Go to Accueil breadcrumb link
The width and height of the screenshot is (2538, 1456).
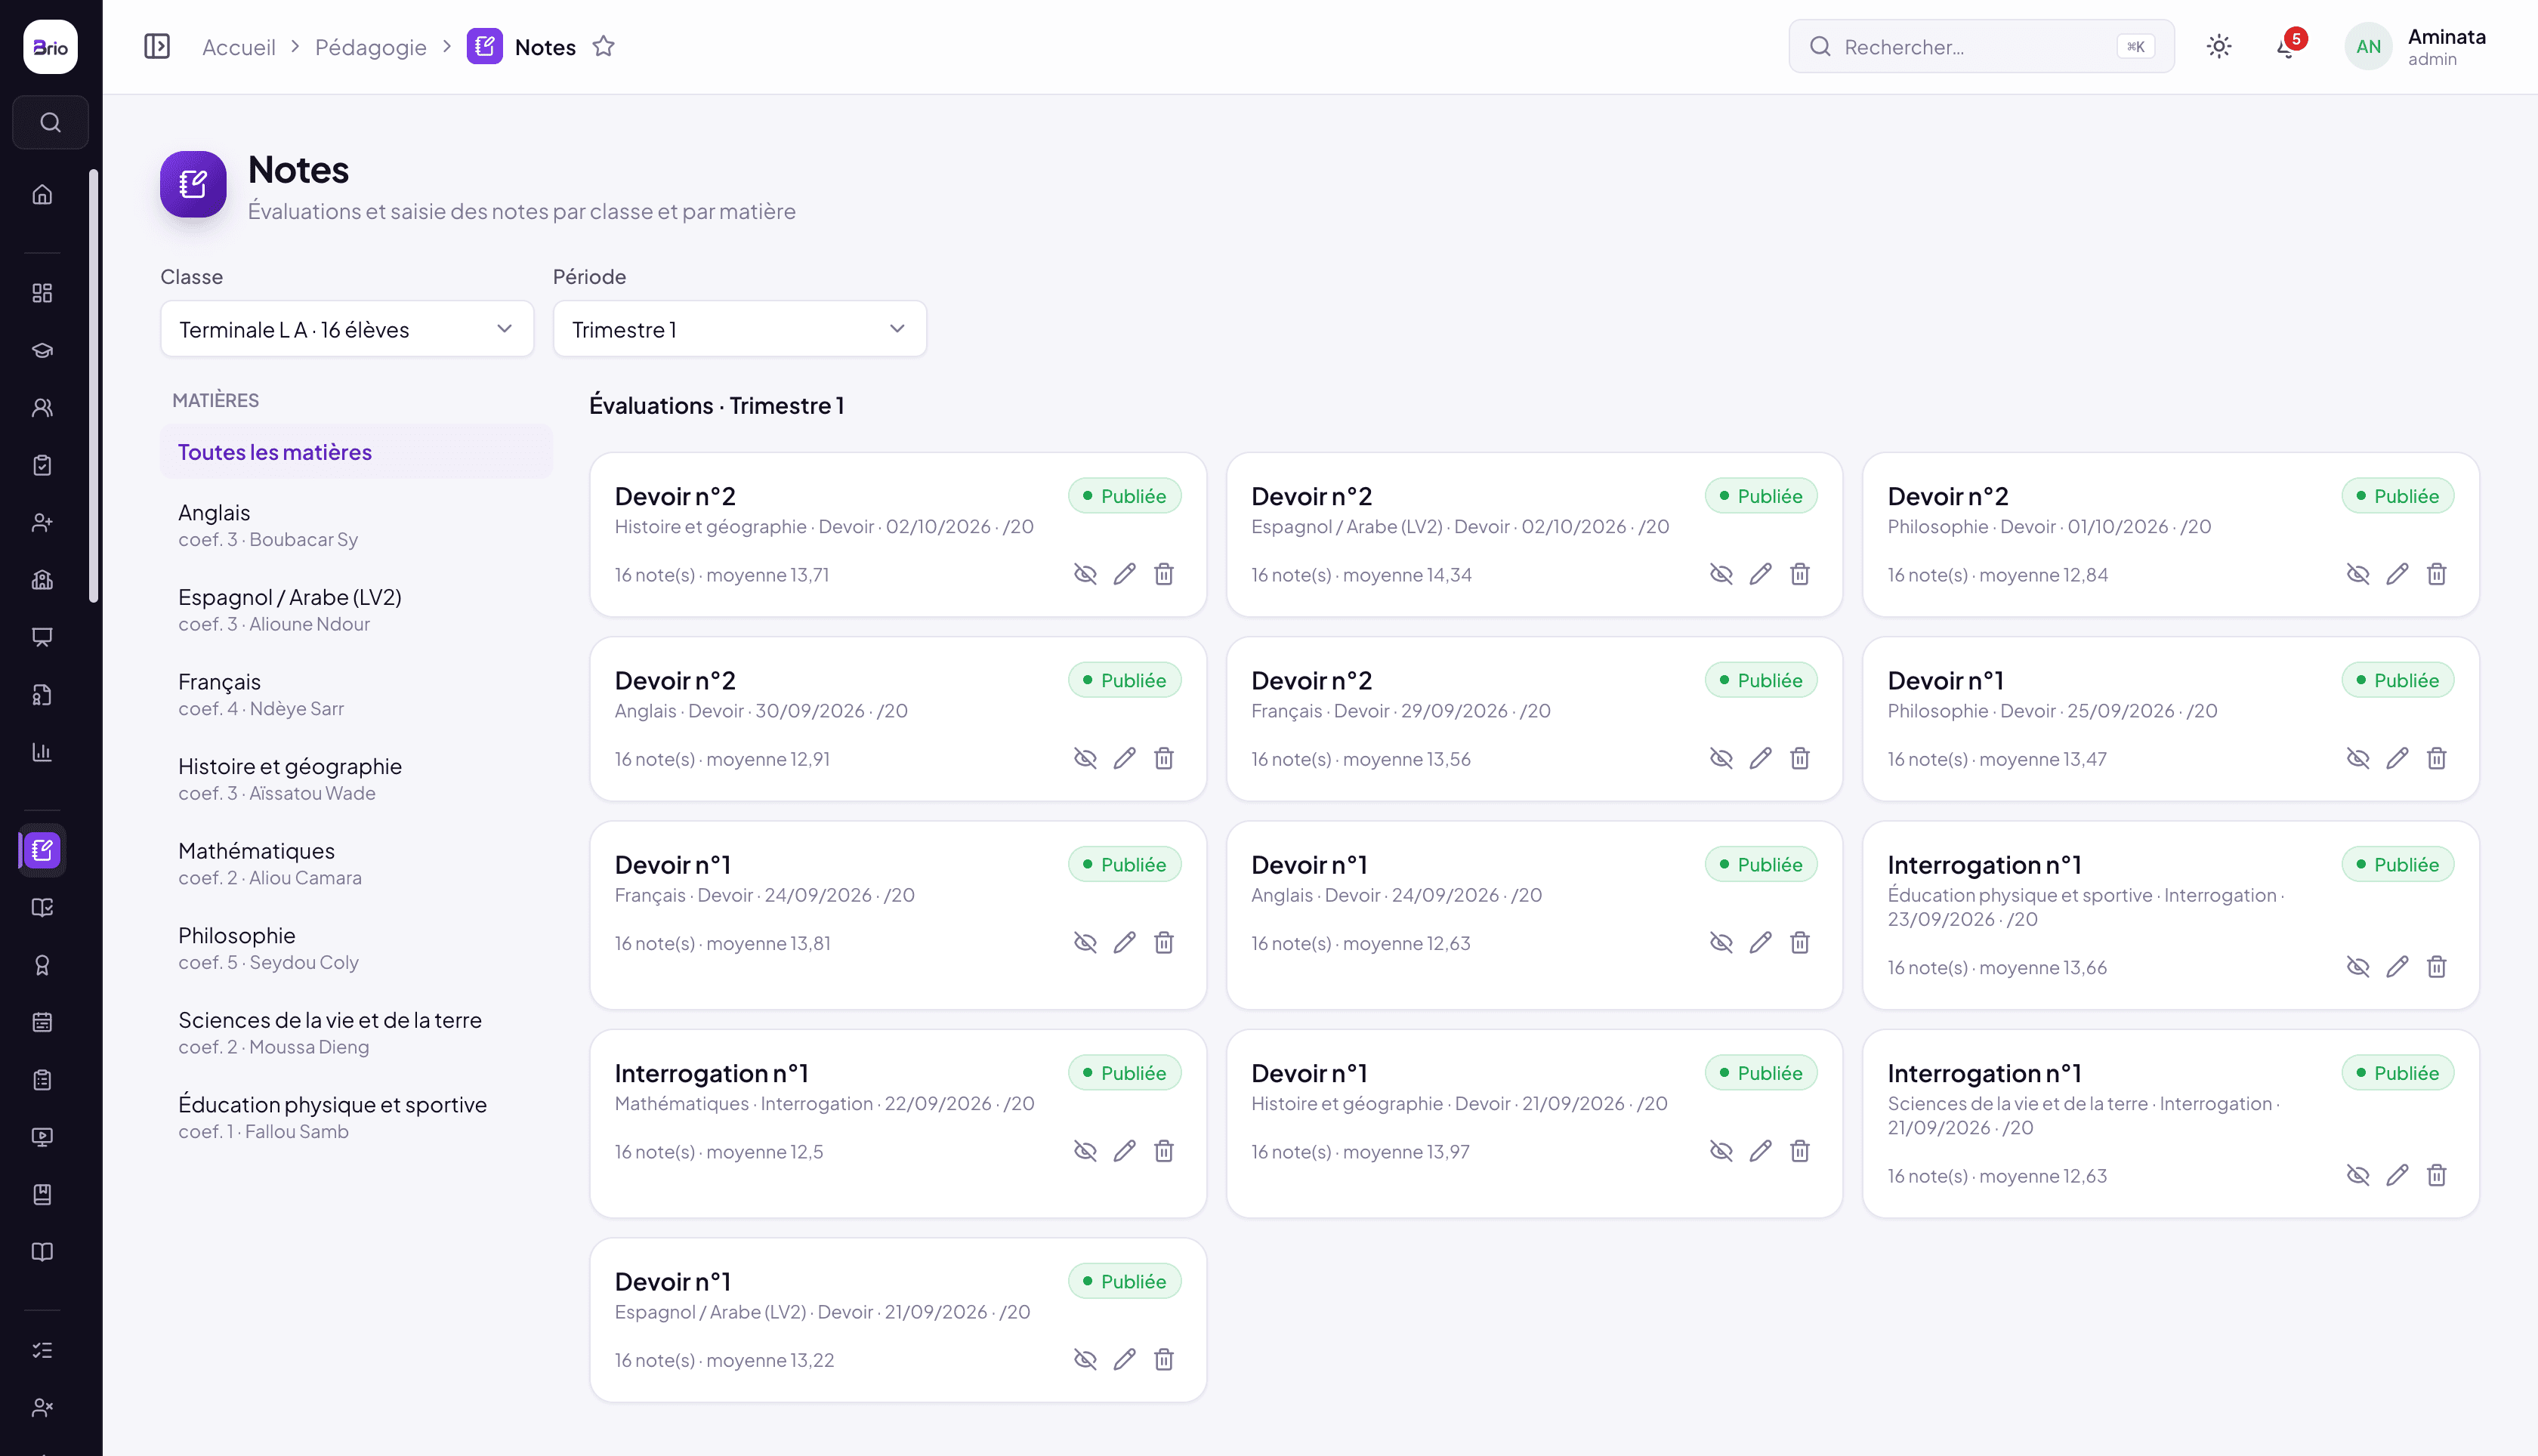click(238, 47)
